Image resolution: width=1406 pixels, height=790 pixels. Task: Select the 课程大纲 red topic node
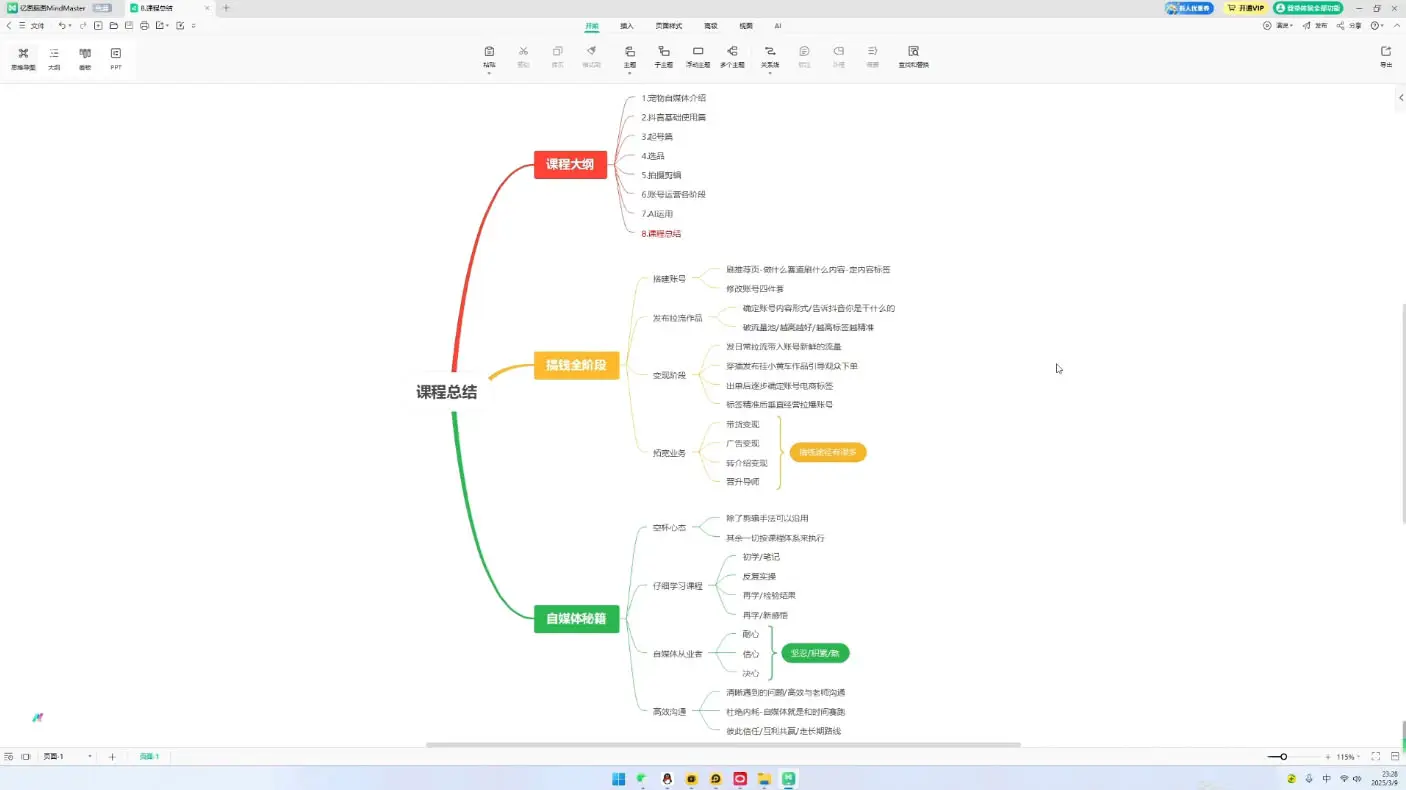570,164
